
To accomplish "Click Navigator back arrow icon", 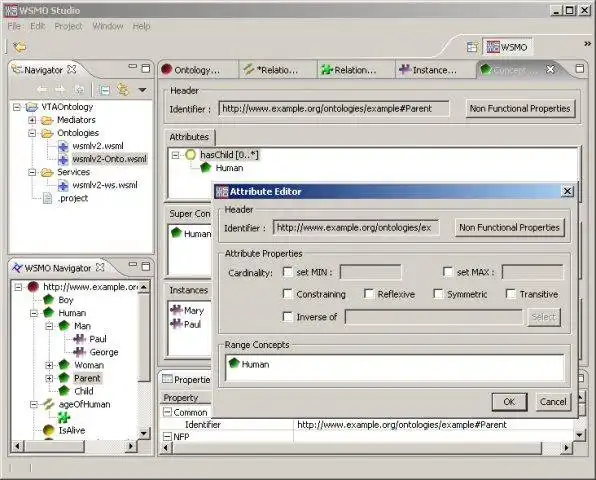I will (x=42, y=90).
